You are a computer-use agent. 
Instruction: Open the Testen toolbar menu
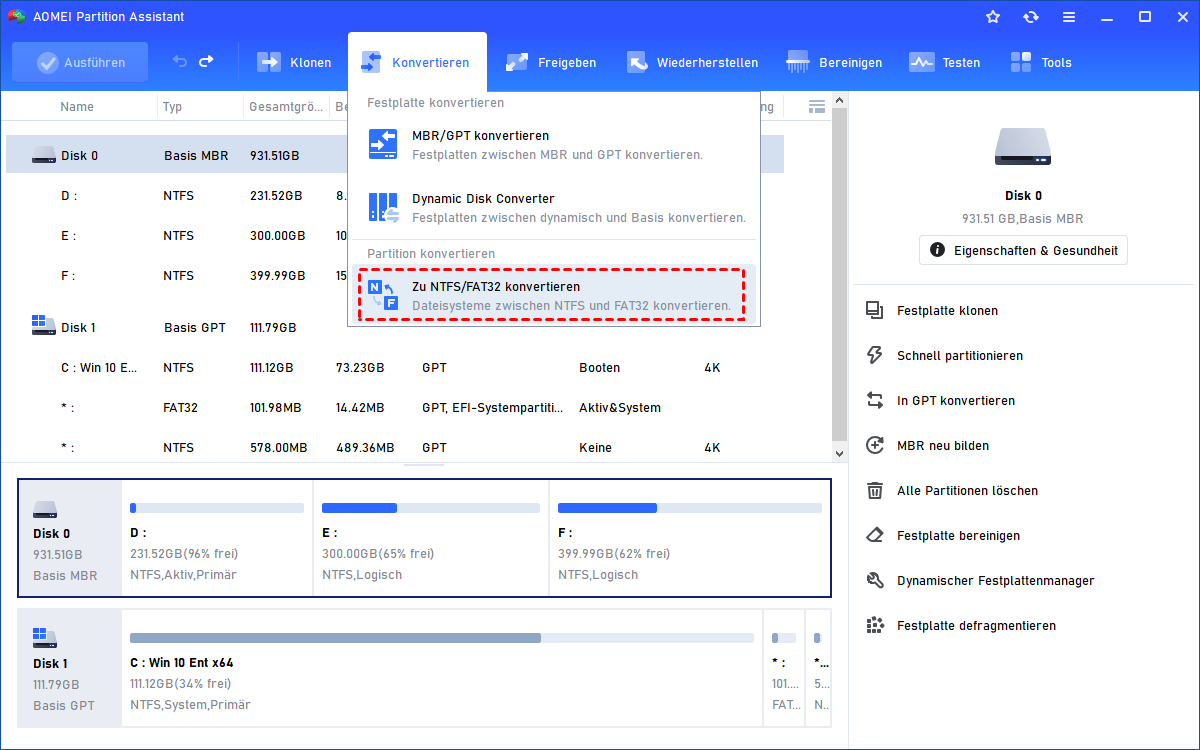[944, 62]
